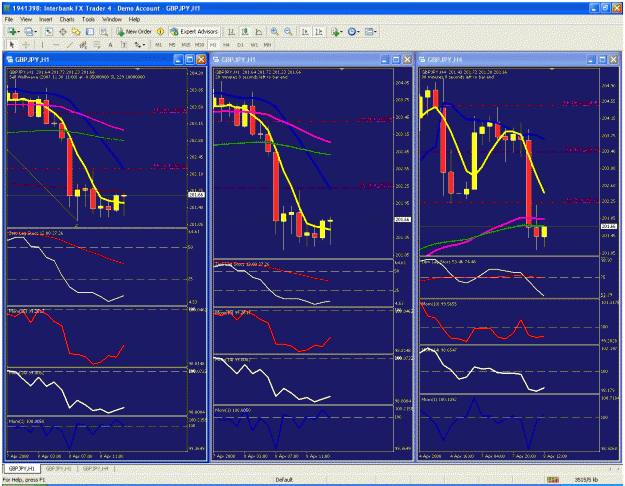The width and height of the screenshot is (625, 486).
Task: Select the text label tool
Action: click(124, 45)
